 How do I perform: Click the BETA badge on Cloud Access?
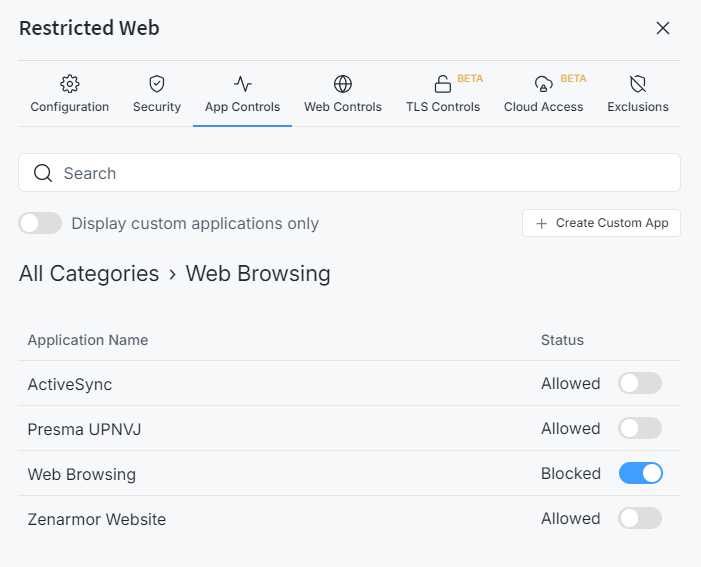[573, 79]
